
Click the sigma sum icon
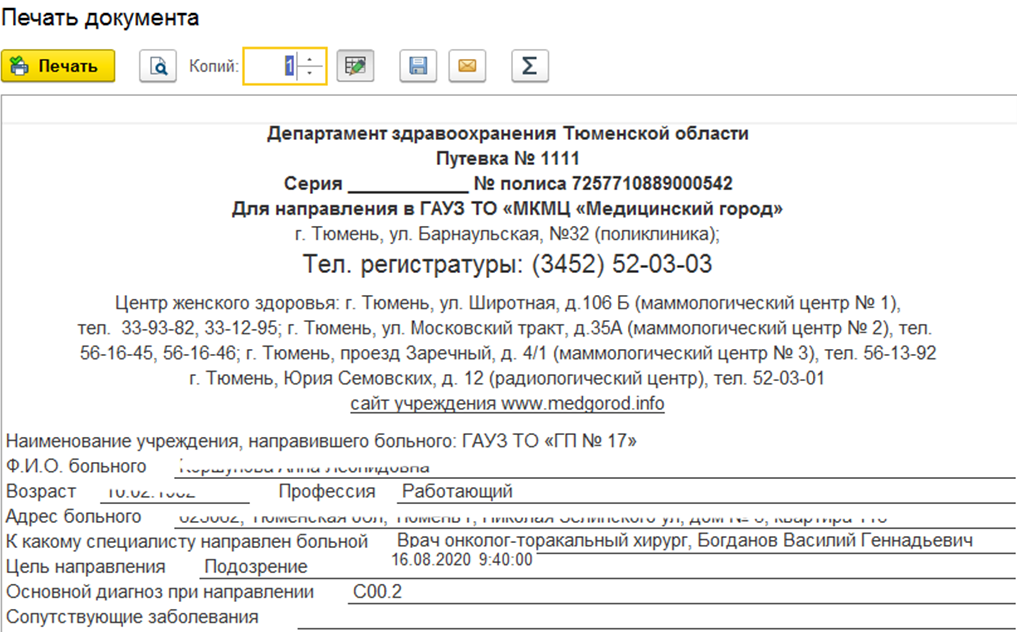[530, 67]
